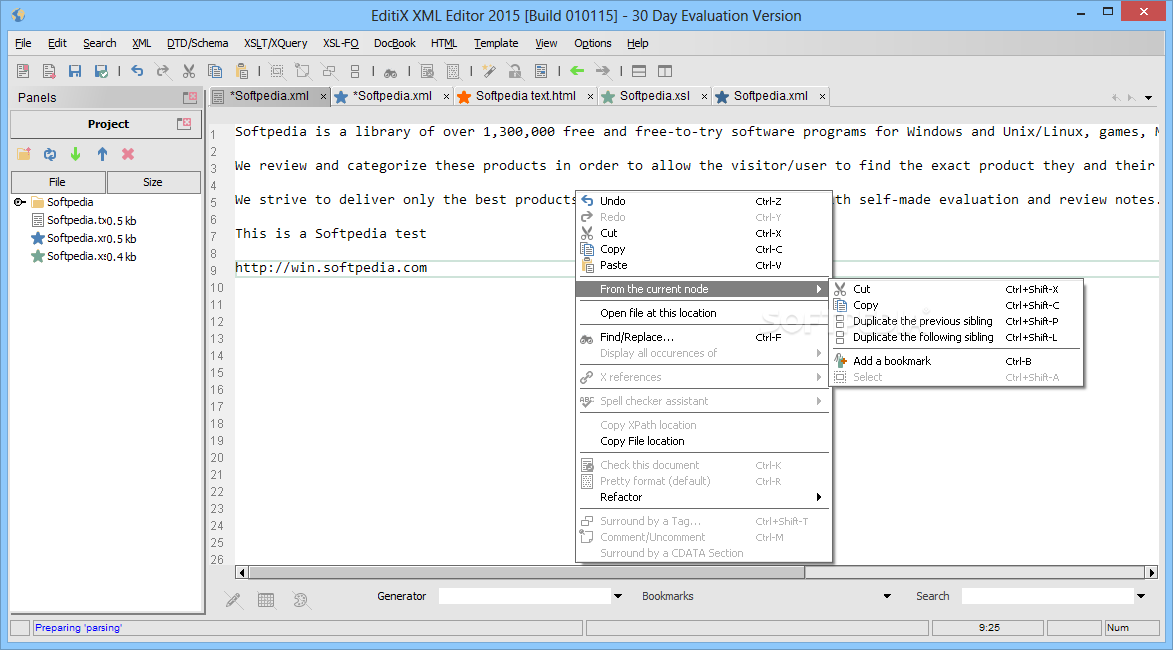Click the pencil icon below the editor
The height and width of the screenshot is (650, 1173).
coord(233,599)
